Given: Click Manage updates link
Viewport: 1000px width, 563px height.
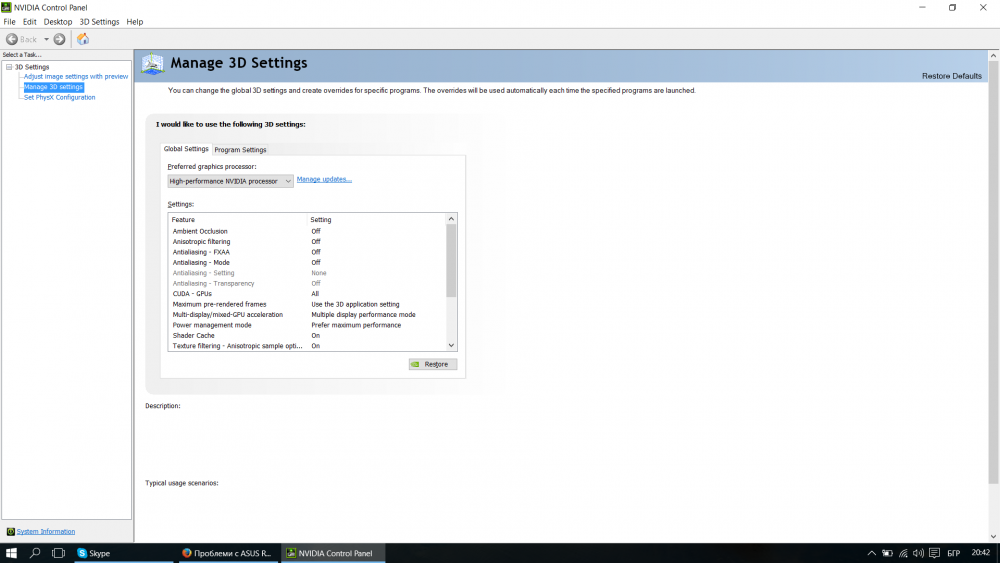Looking at the screenshot, I should point(324,179).
